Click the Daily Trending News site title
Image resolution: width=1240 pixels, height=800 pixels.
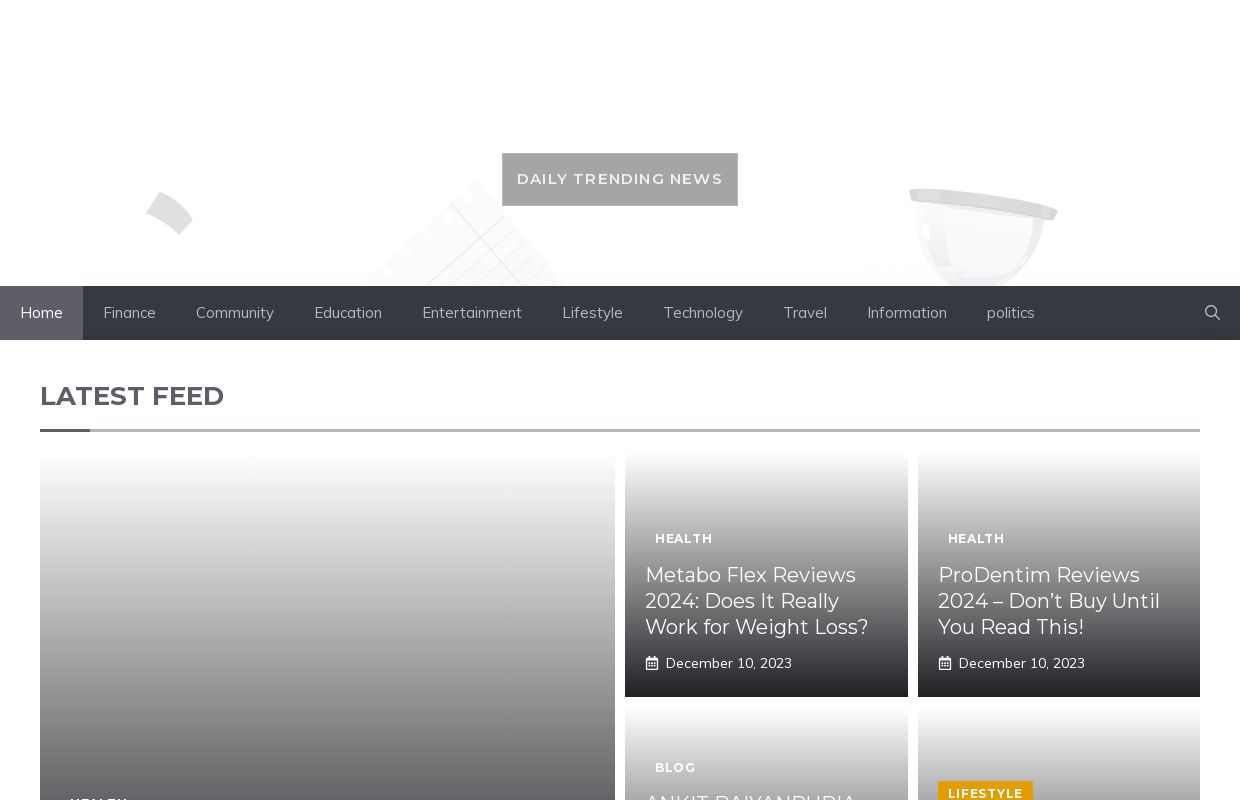(619, 179)
